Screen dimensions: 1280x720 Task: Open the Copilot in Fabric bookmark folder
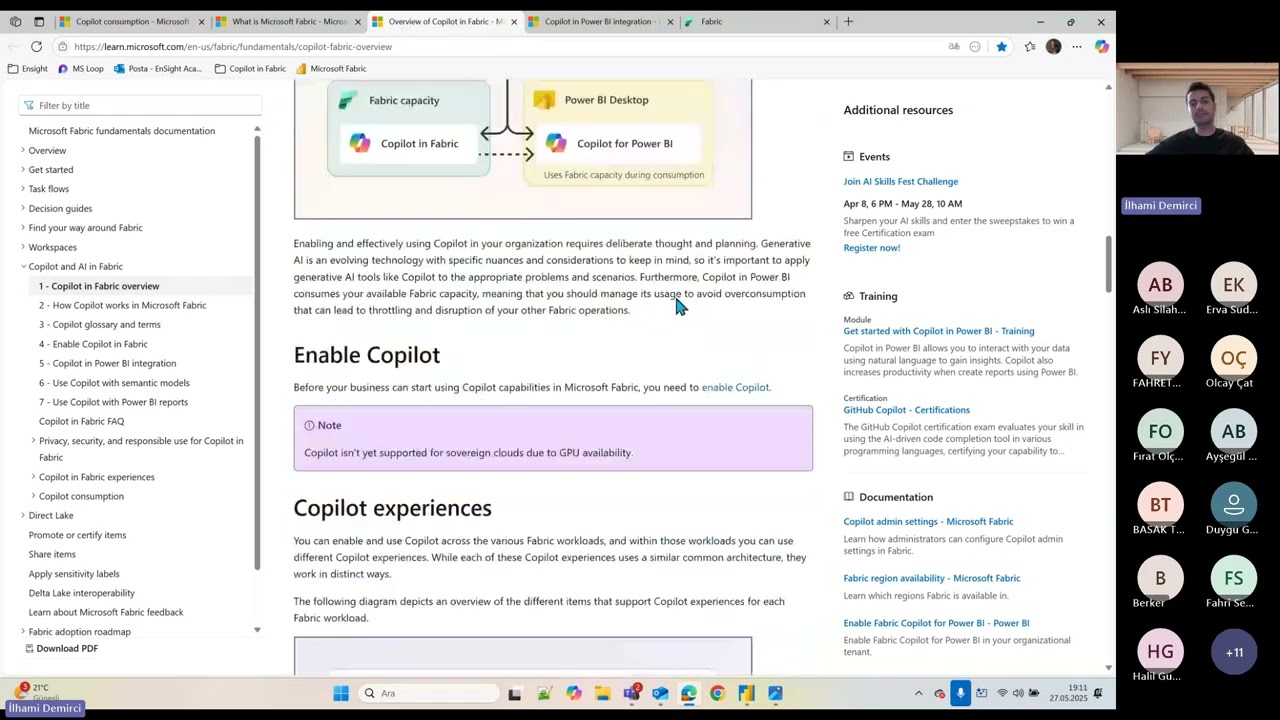pos(250,68)
